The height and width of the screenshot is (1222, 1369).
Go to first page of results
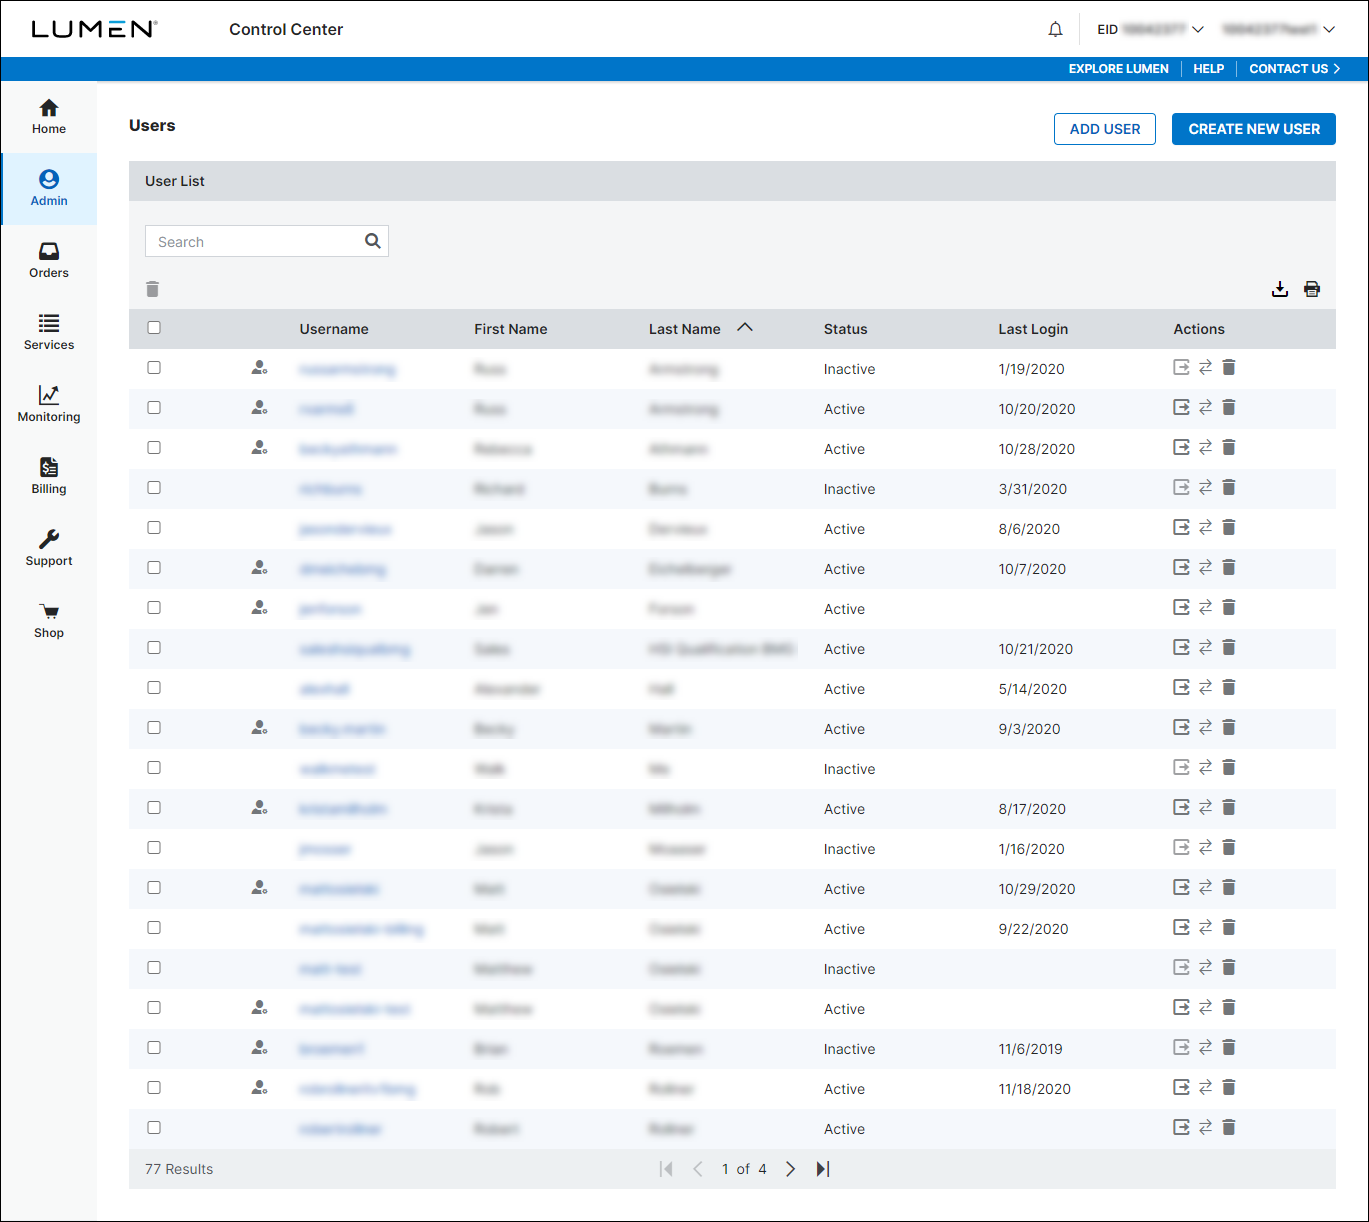pos(666,1169)
